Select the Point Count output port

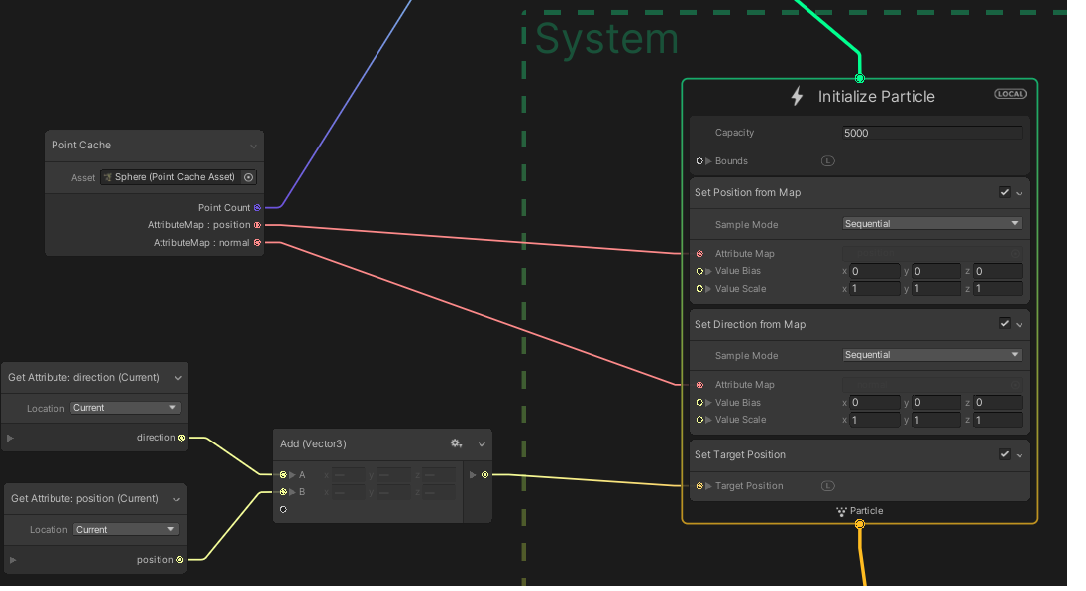pyautogui.click(x=257, y=209)
